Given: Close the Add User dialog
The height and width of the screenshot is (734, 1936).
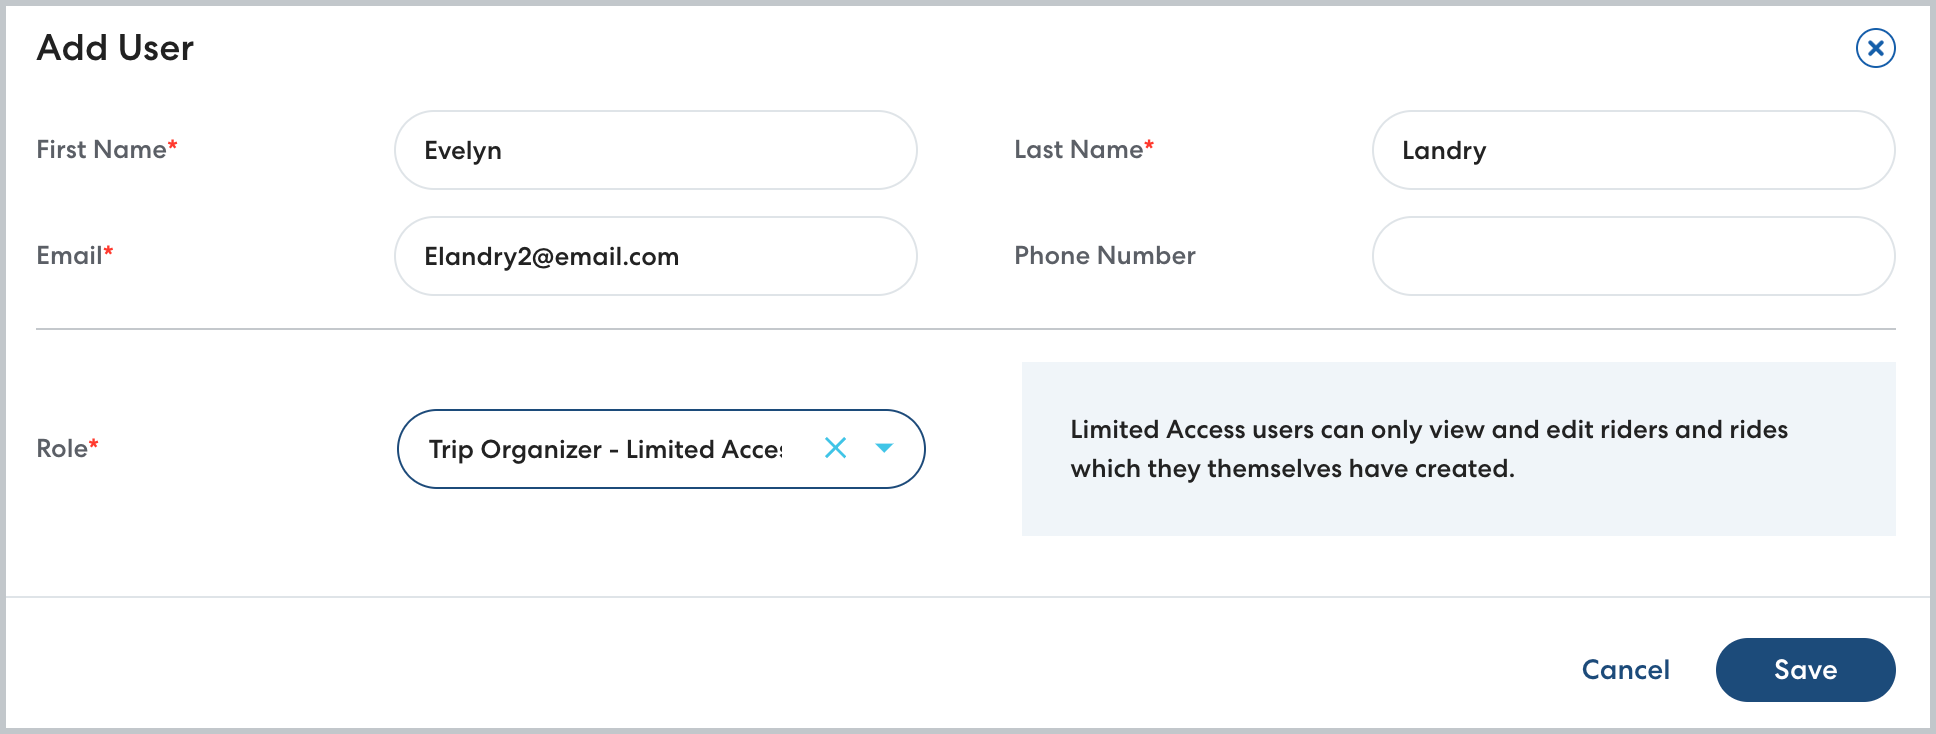Looking at the screenshot, I should click(1875, 48).
